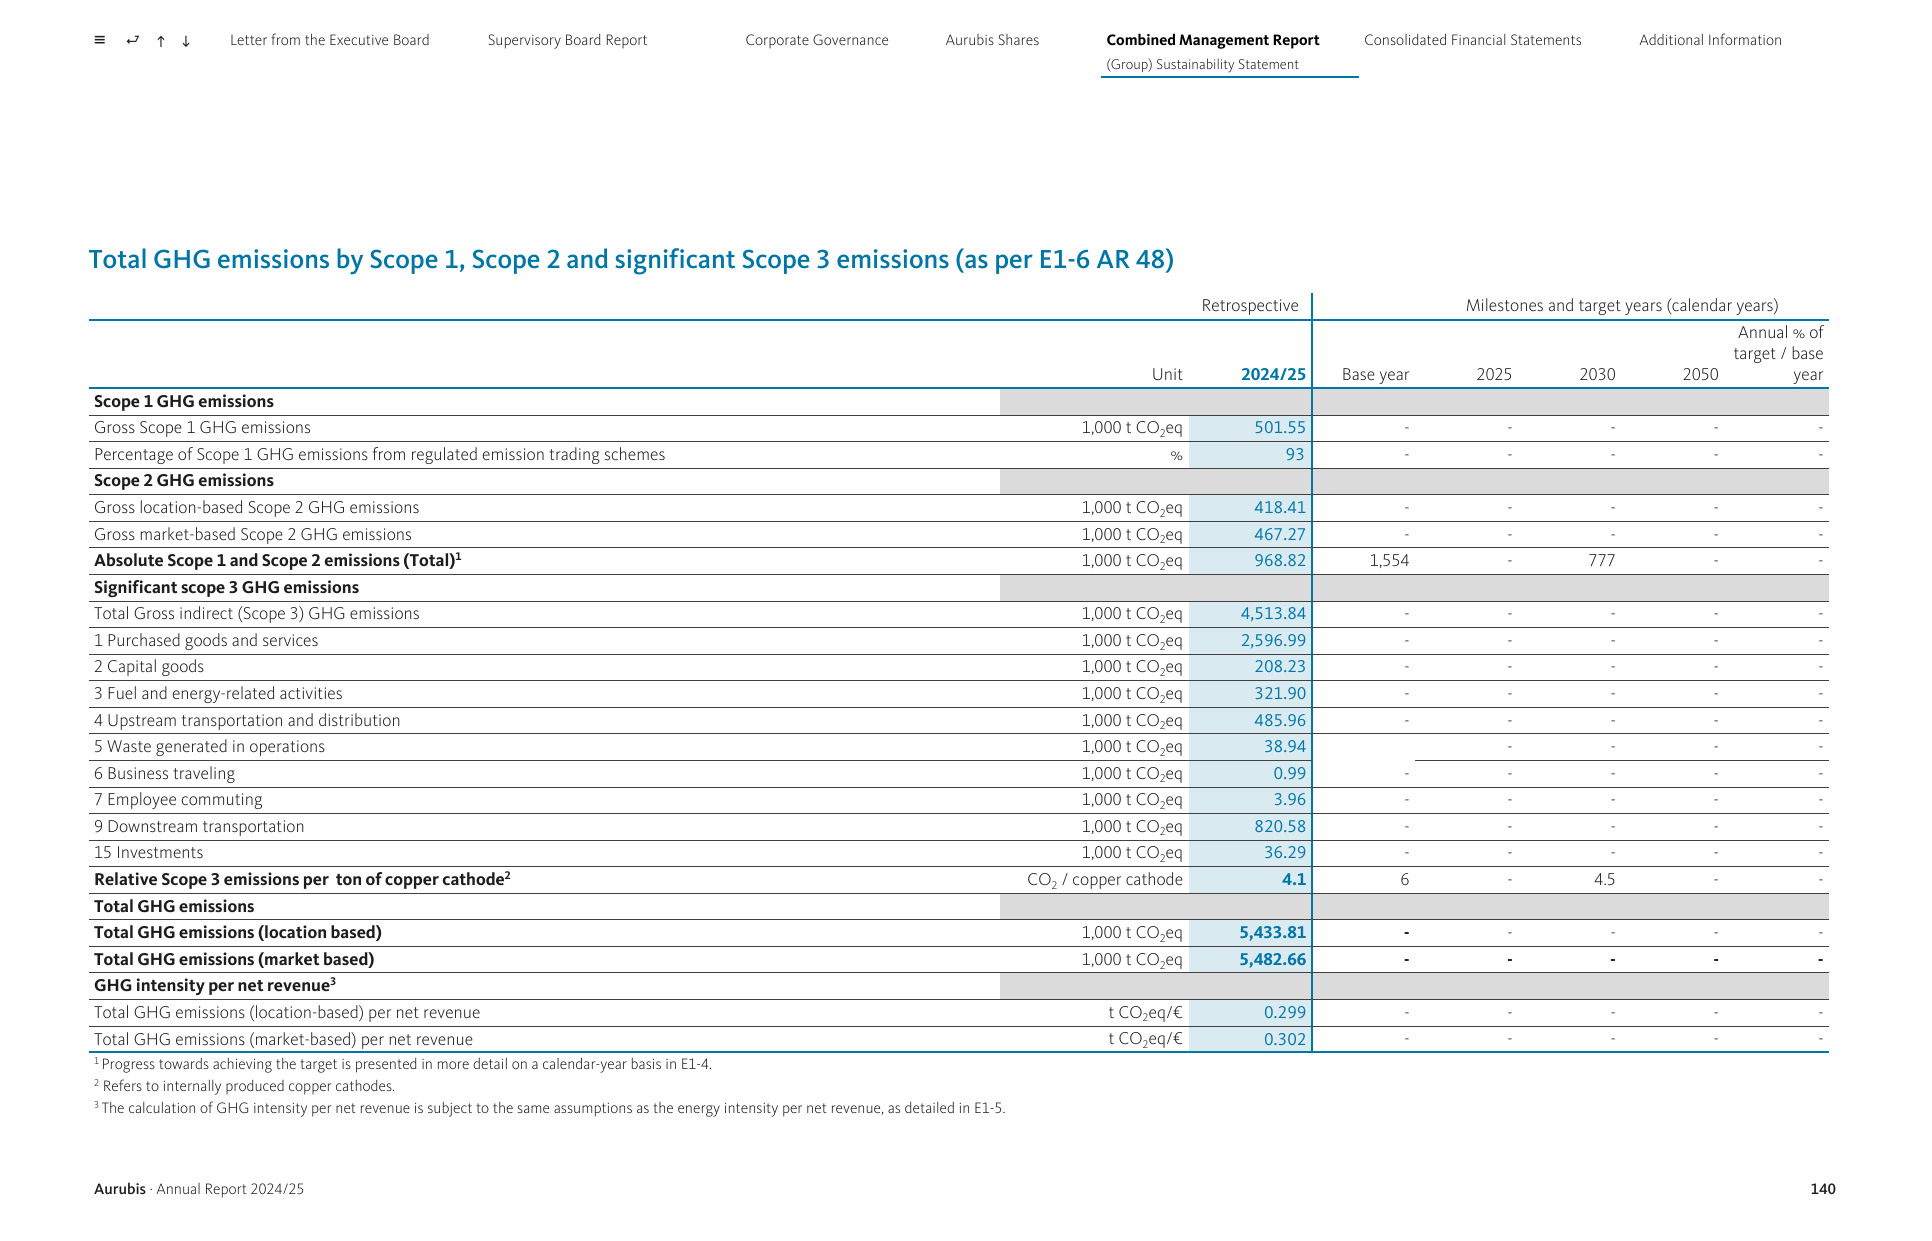Click the intensity value 0.302

pyautogui.click(x=1285, y=1040)
